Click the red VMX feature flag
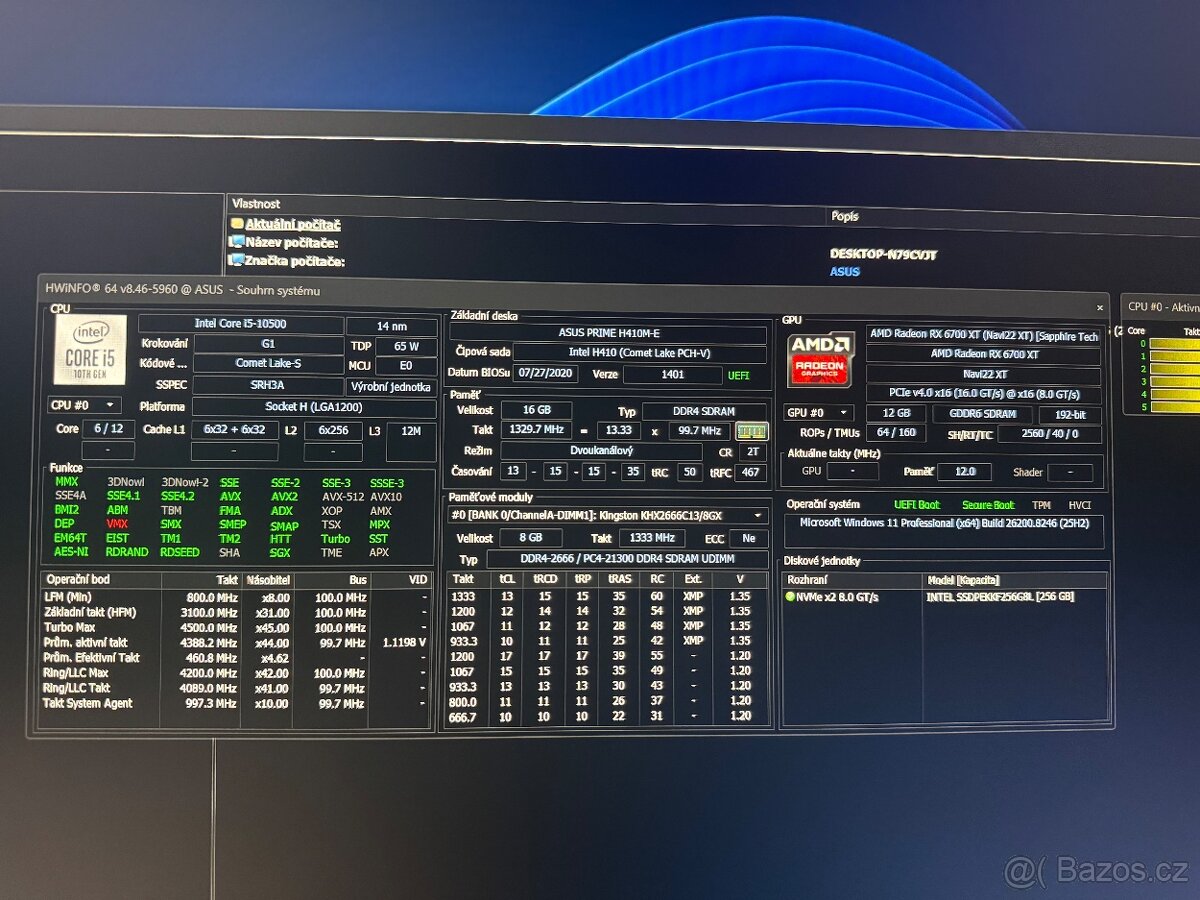The height and width of the screenshot is (900, 1200). click(117, 524)
